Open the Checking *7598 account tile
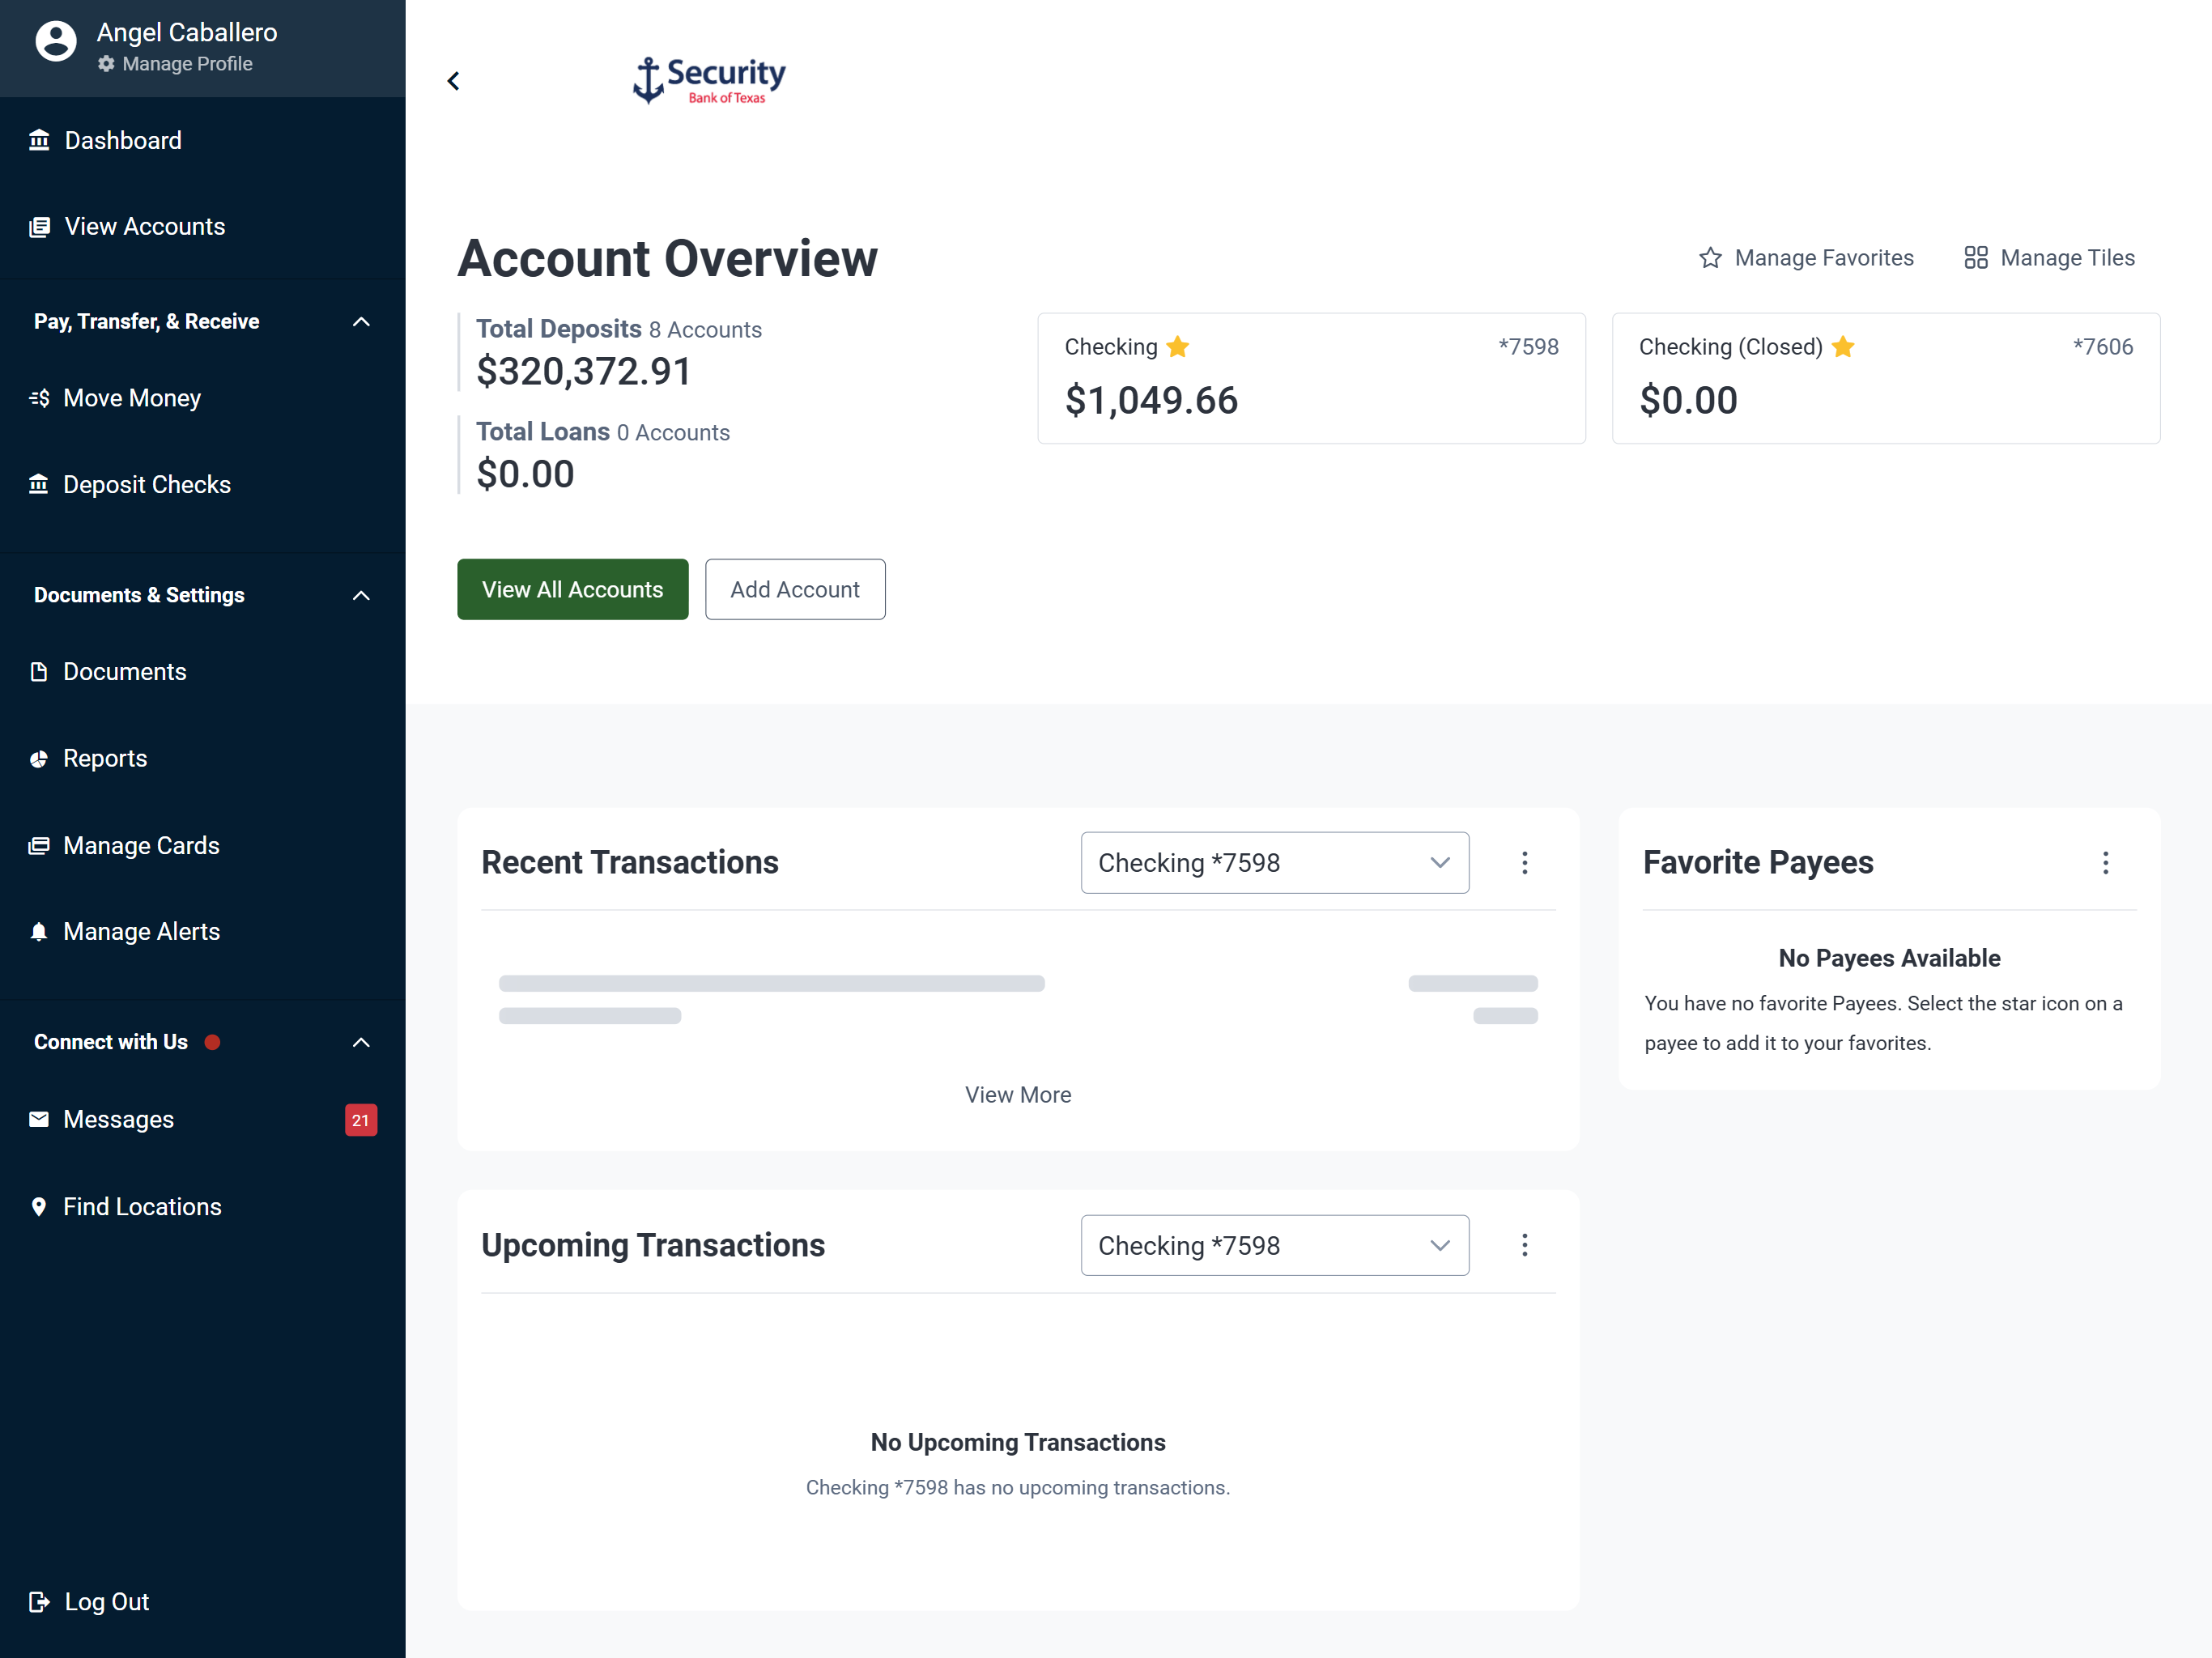The width and height of the screenshot is (2212, 1658). (x=1311, y=378)
